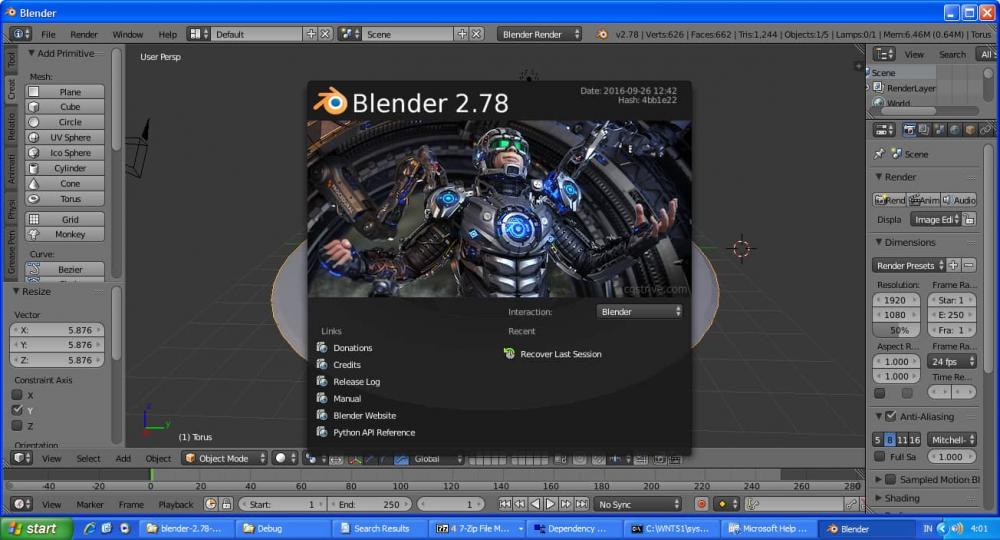Switch to the Grease Pencil tab
Screen dimensions: 1000x540
(12, 253)
